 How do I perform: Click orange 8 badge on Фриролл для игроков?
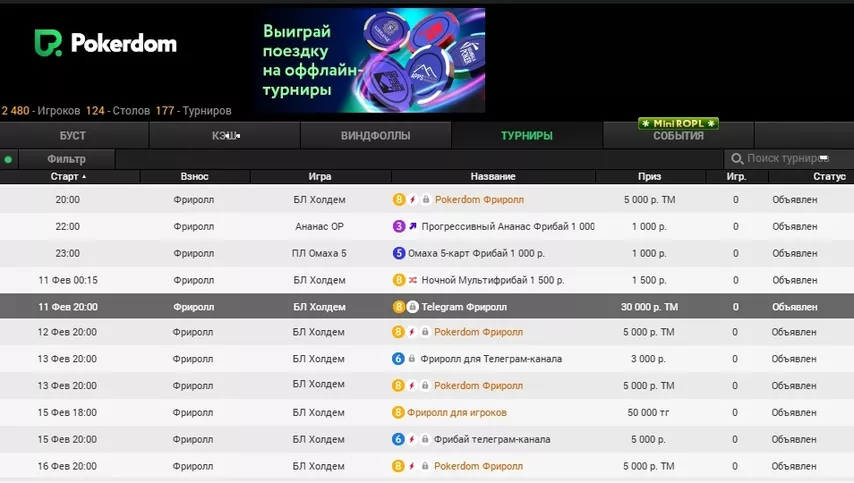coord(398,413)
